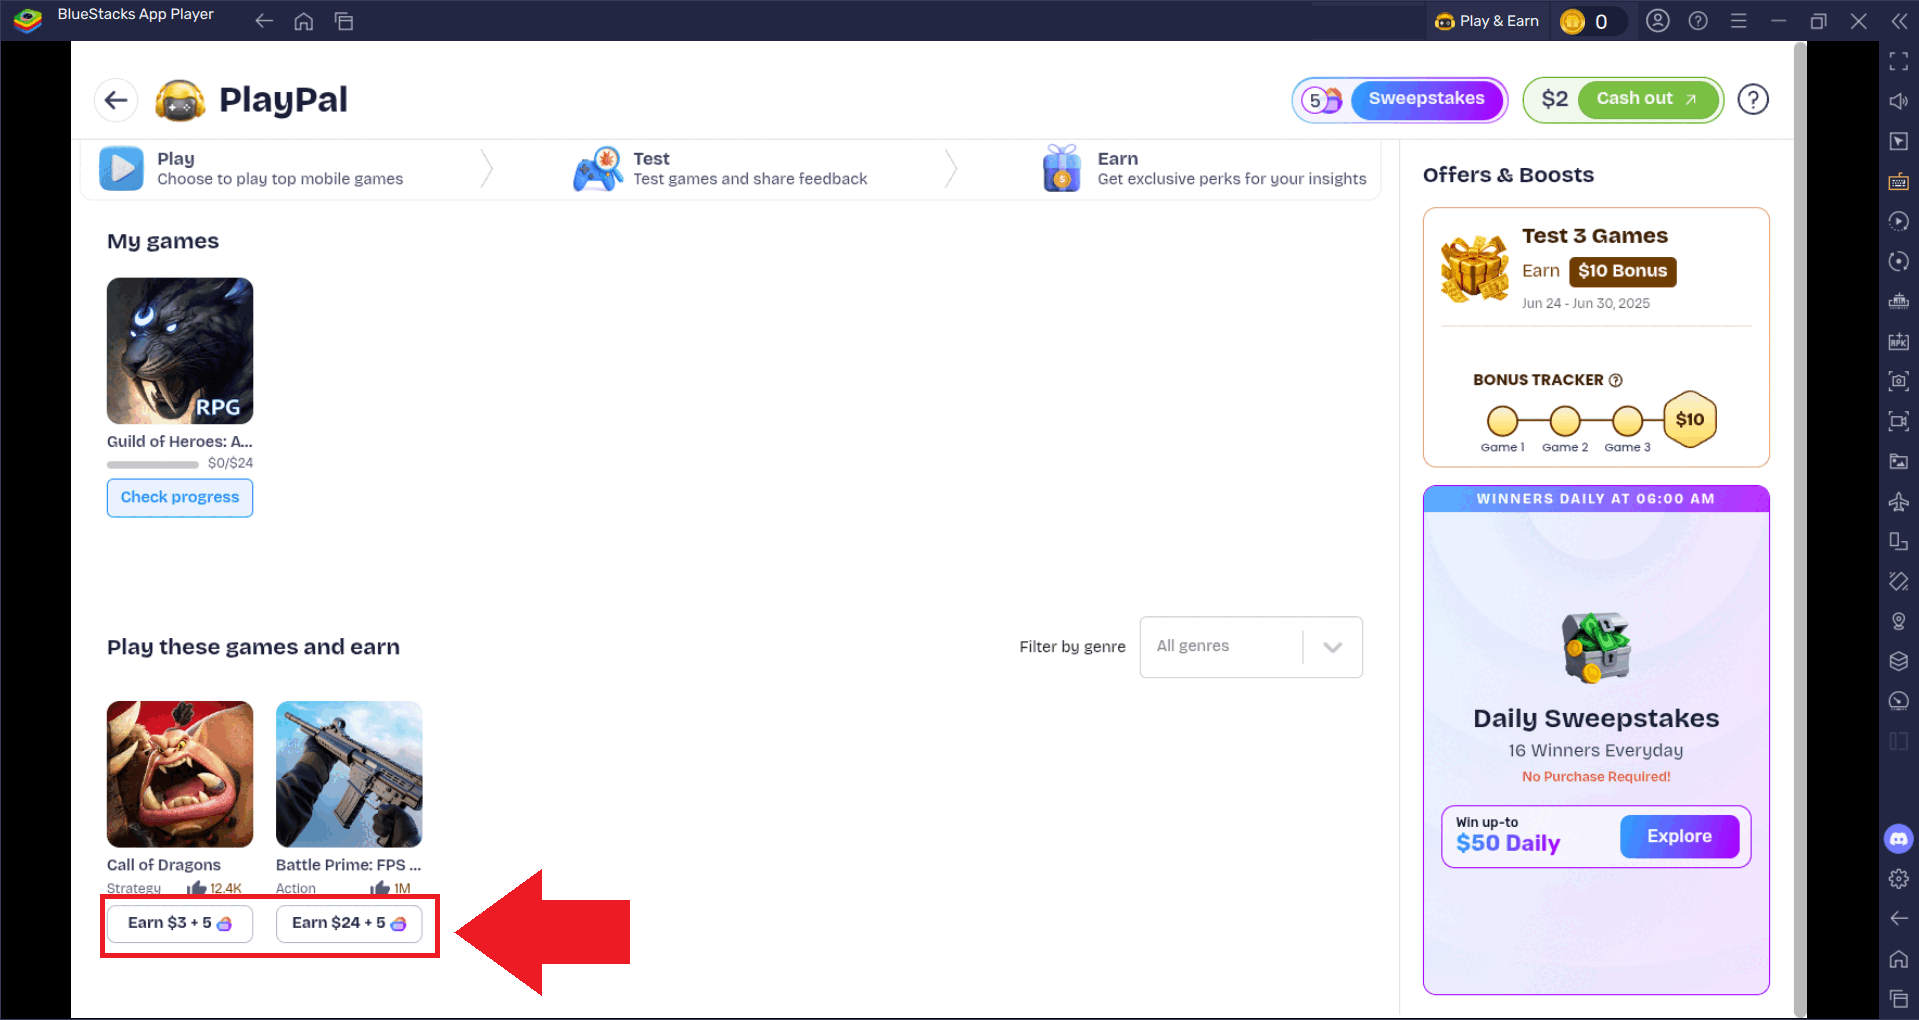Click Check progress for Guild of Heroes
Image resolution: width=1919 pixels, height=1020 pixels.
click(x=180, y=497)
